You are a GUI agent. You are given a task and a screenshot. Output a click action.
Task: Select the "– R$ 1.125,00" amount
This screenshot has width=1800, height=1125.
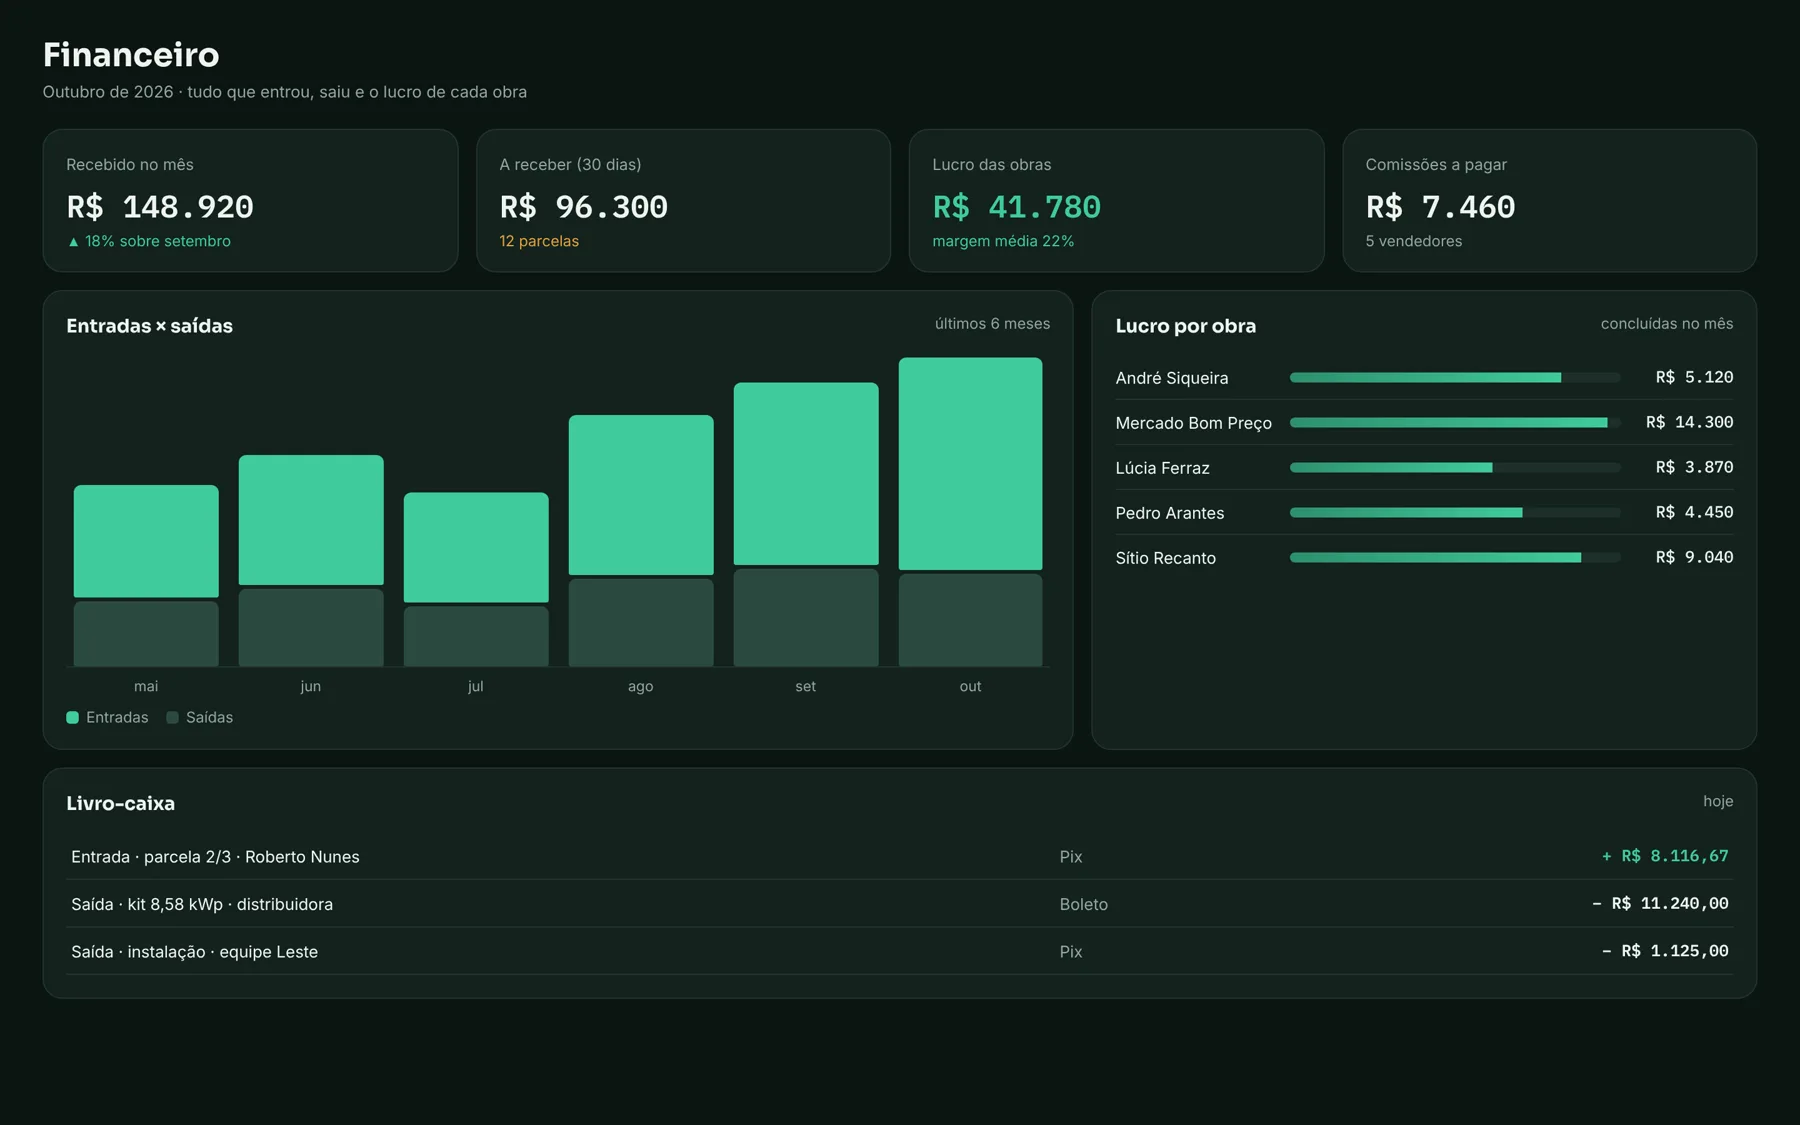pyautogui.click(x=1665, y=951)
